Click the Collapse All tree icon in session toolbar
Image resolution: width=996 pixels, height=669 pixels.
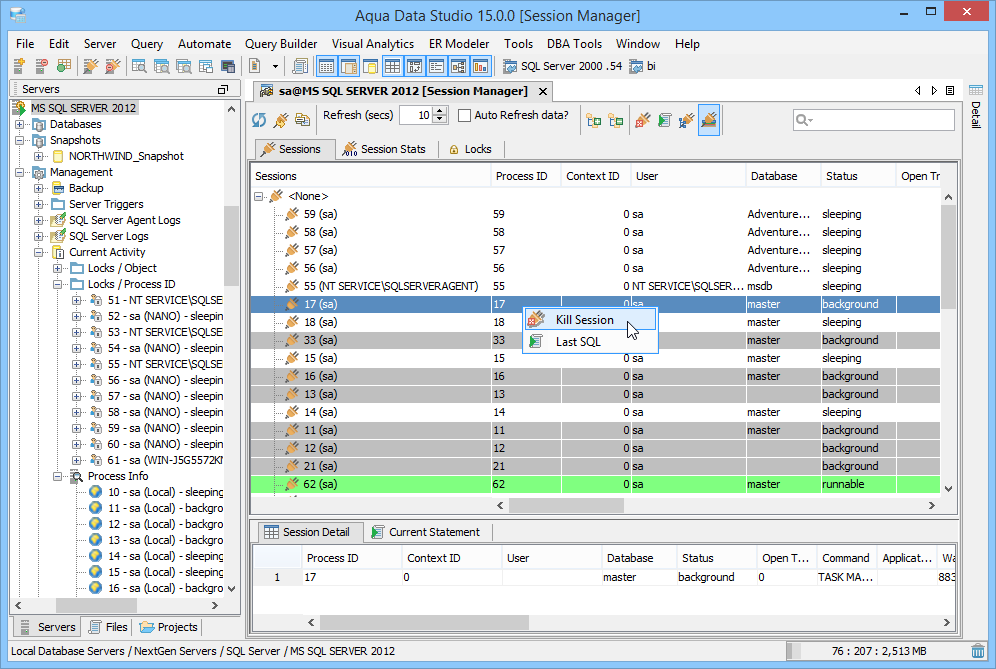click(616, 120)
